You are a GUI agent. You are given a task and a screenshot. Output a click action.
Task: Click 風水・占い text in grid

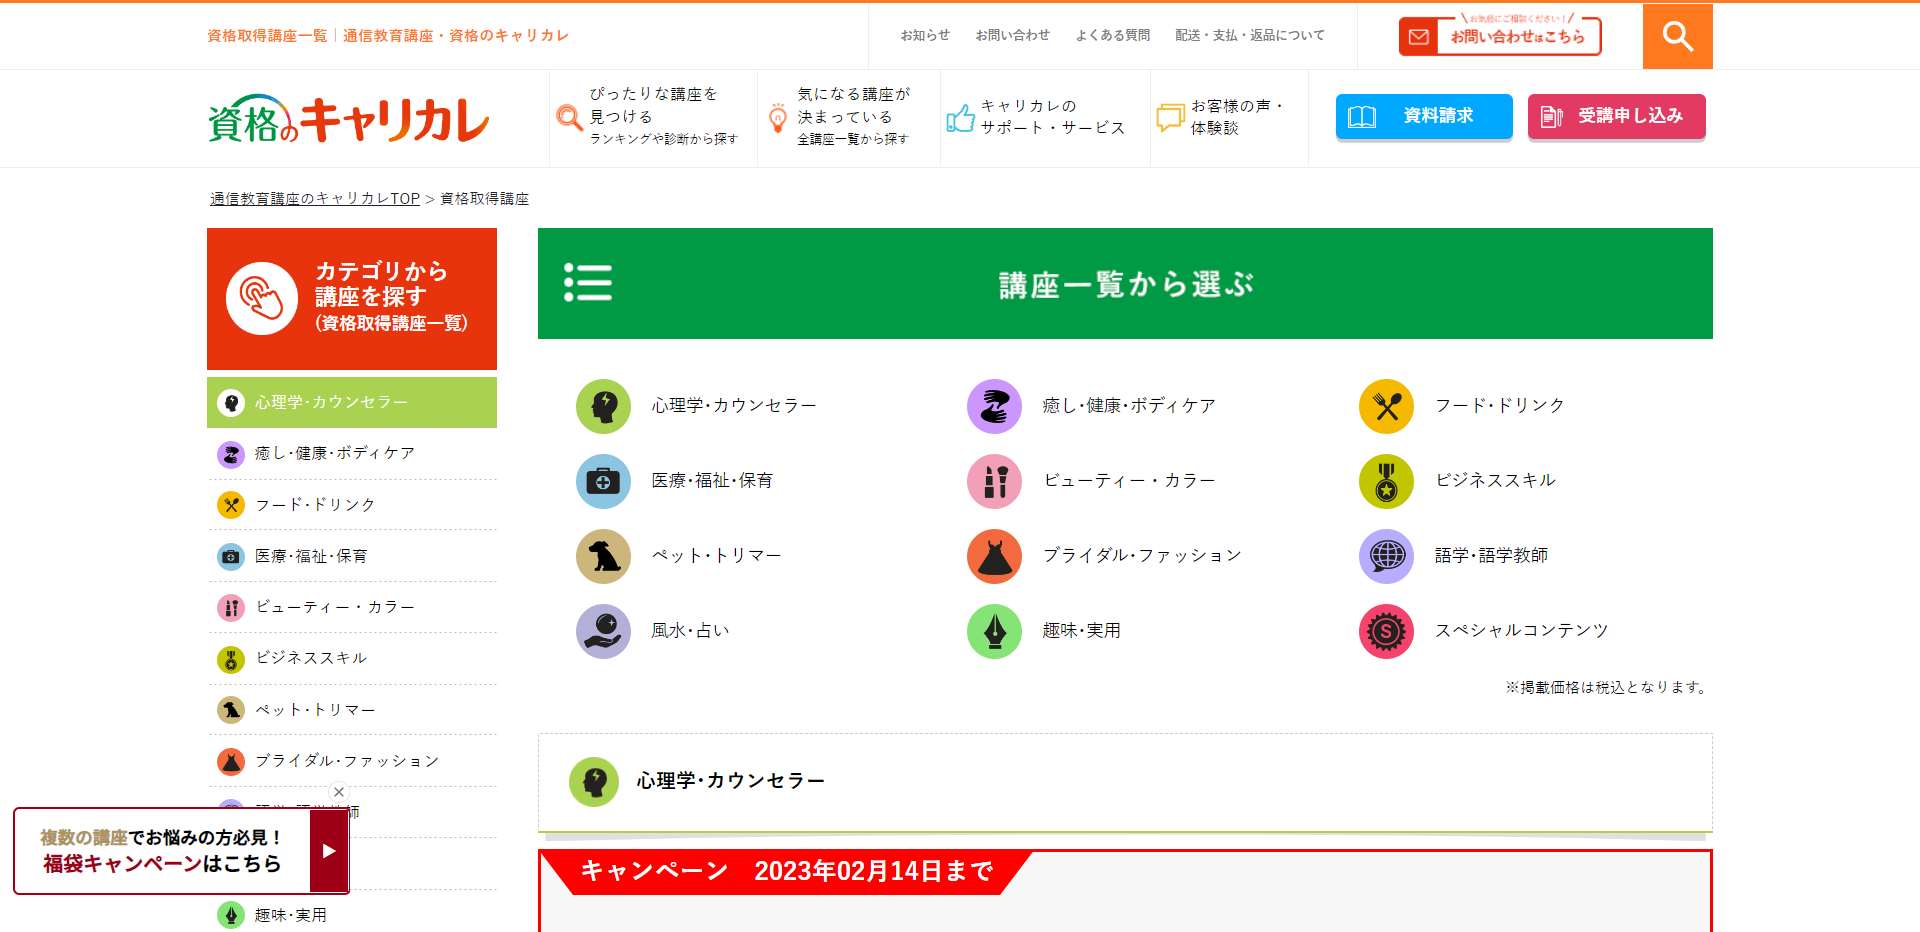pyautogui.click(x=690, y=631)
